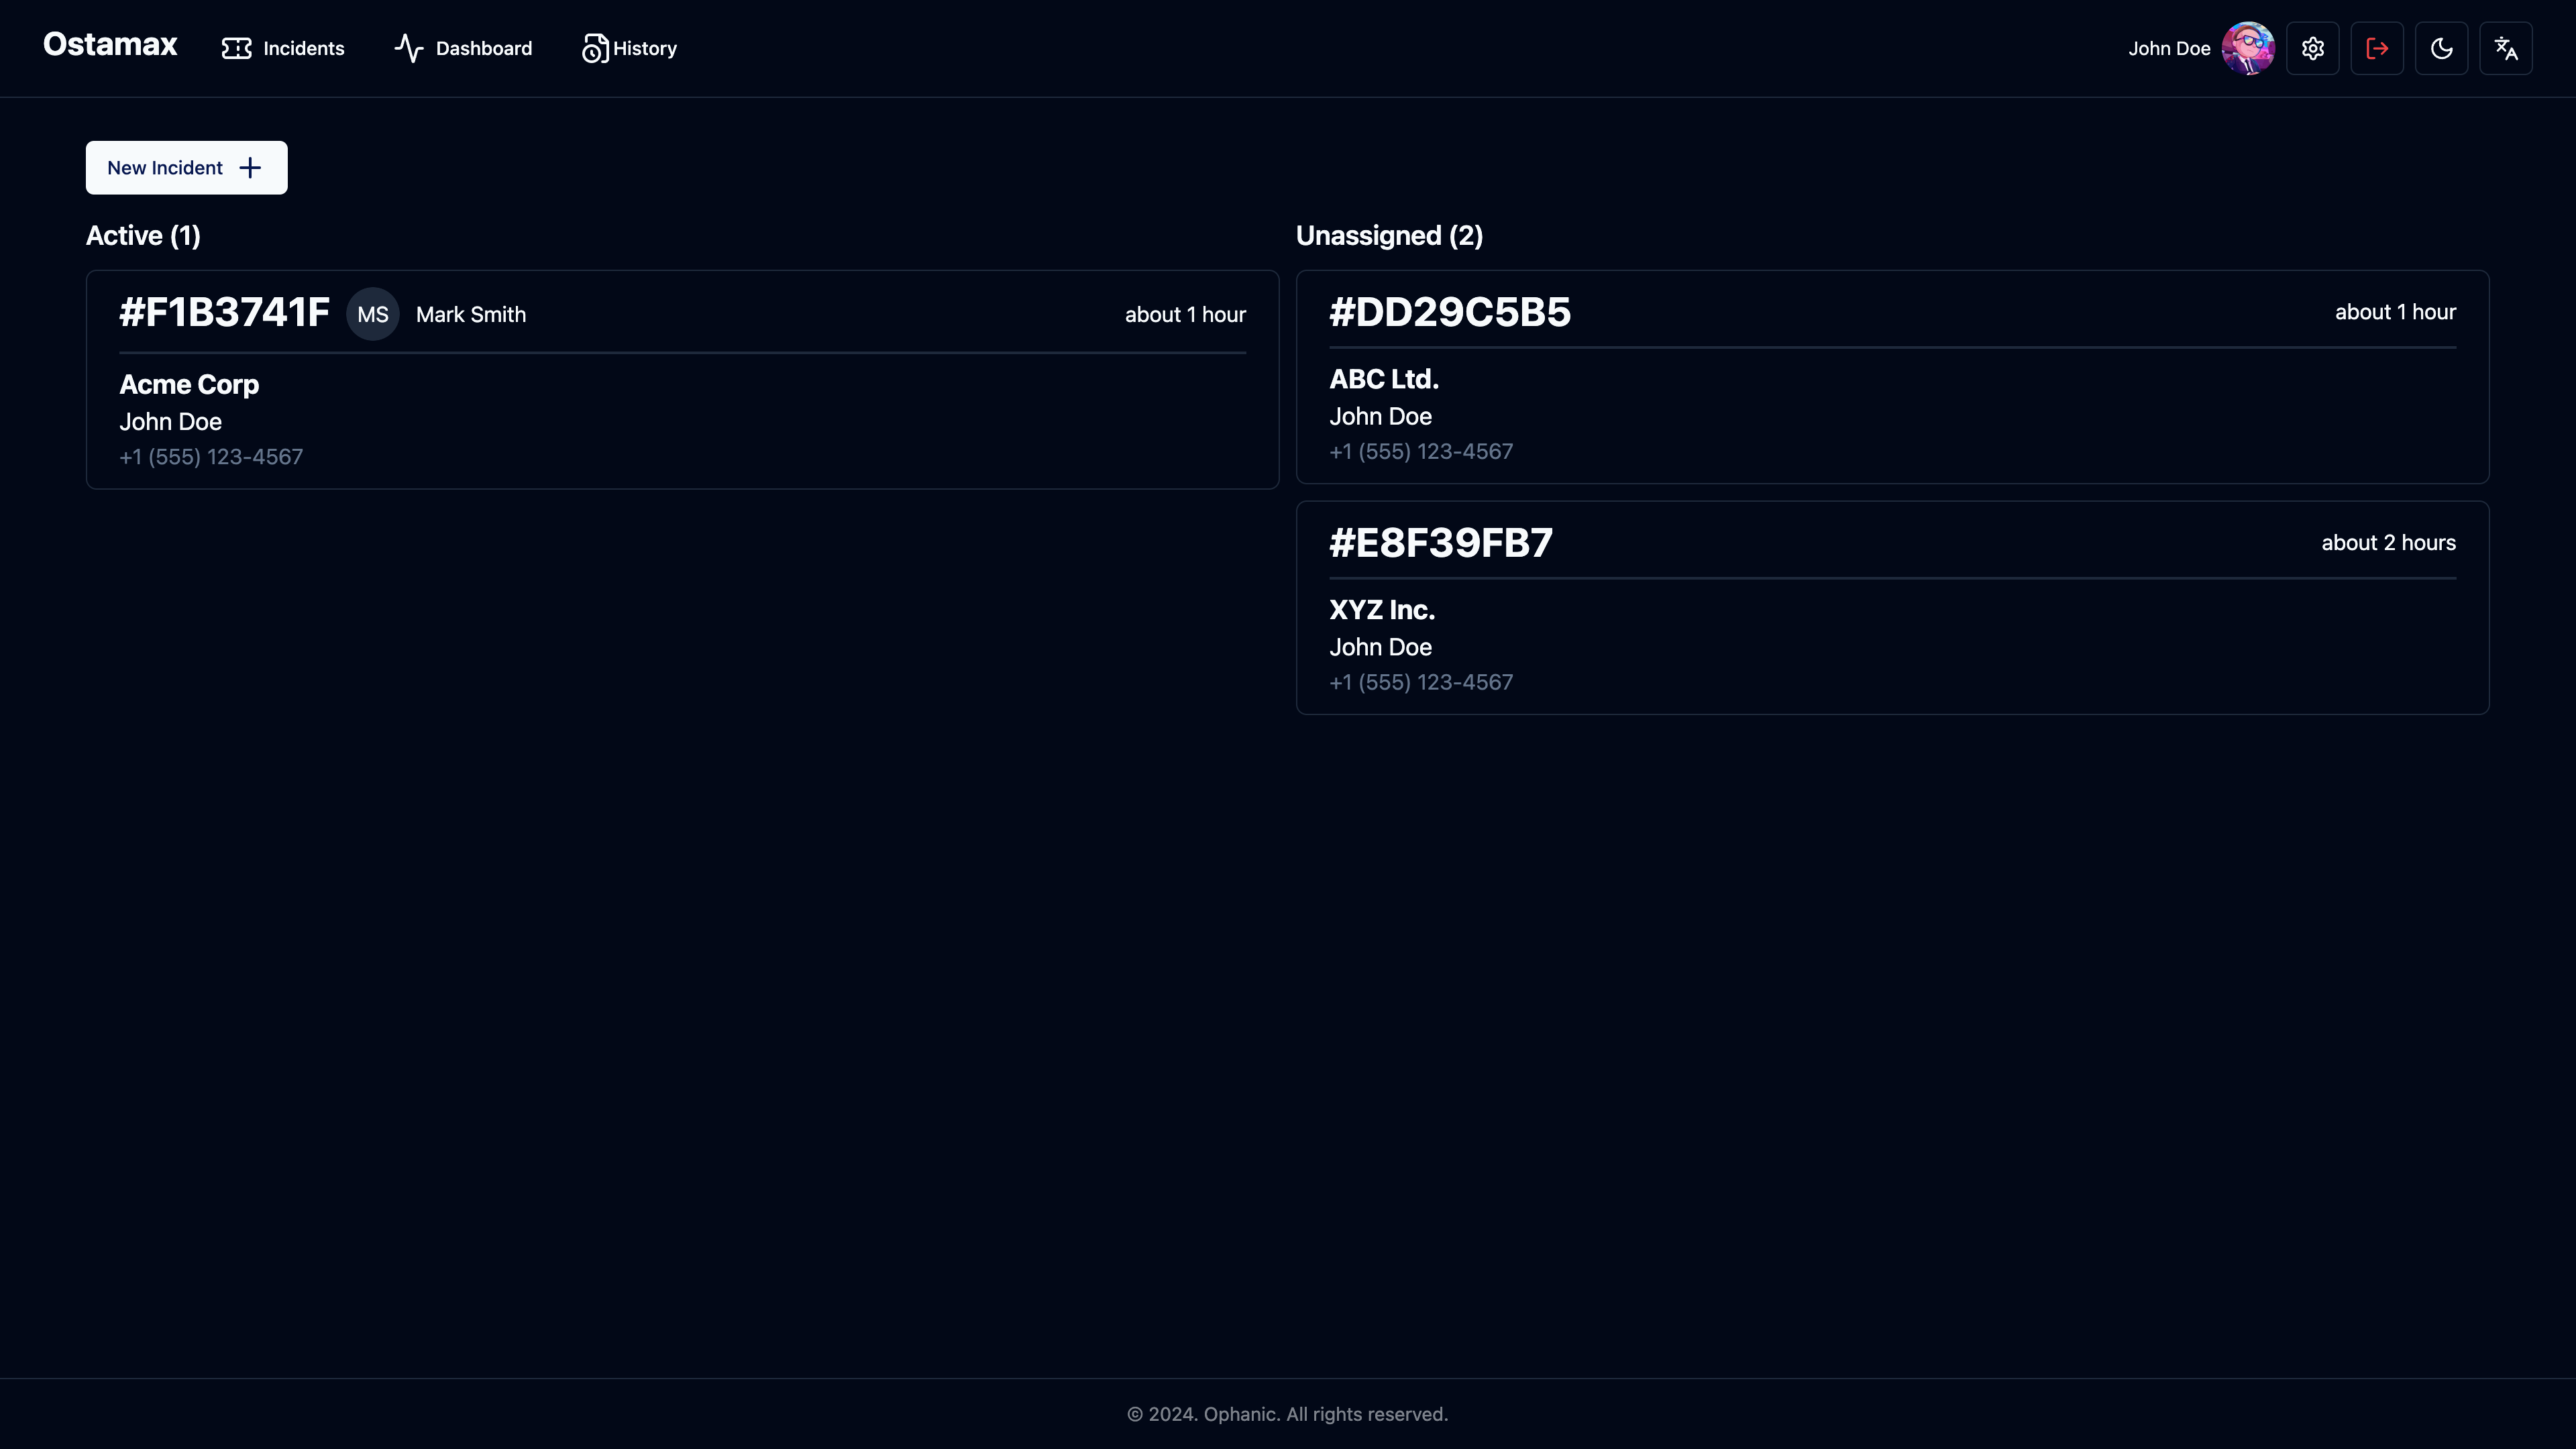Screen dimensions: 2576x1449
Task: Click the History clock-file icon
Action: point(594,48)
